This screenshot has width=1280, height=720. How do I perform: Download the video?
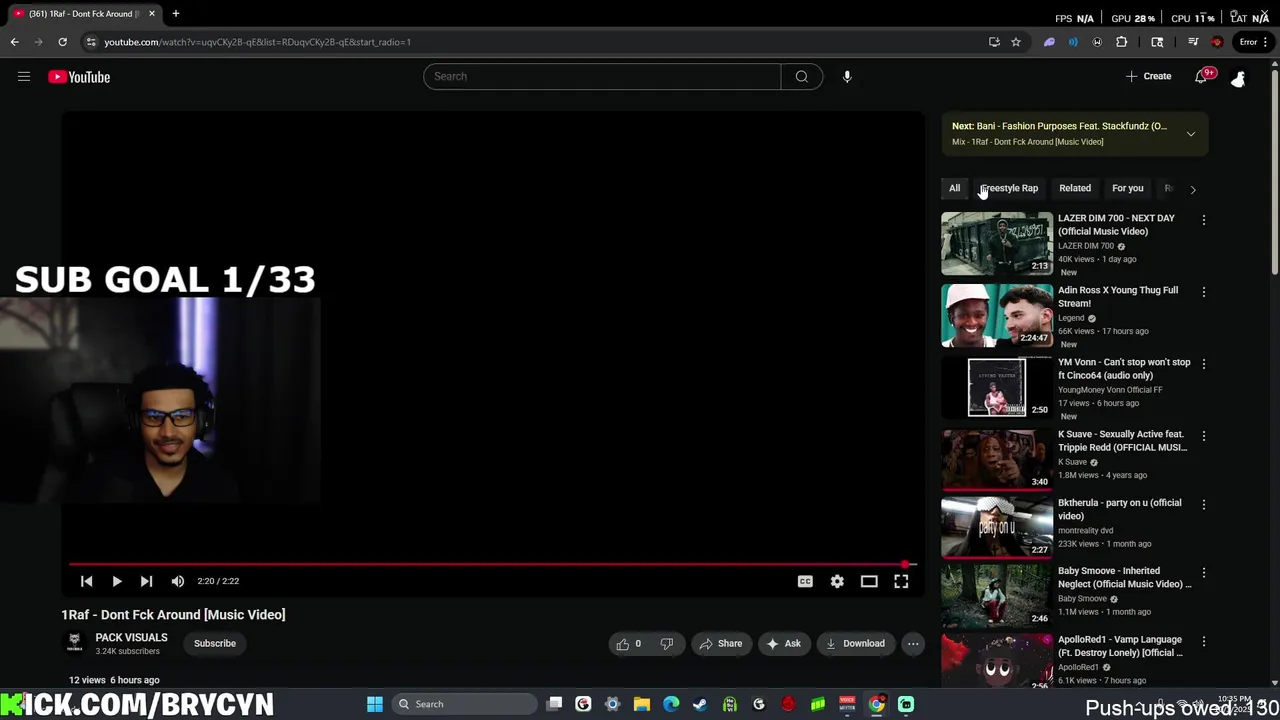point(855,644)
